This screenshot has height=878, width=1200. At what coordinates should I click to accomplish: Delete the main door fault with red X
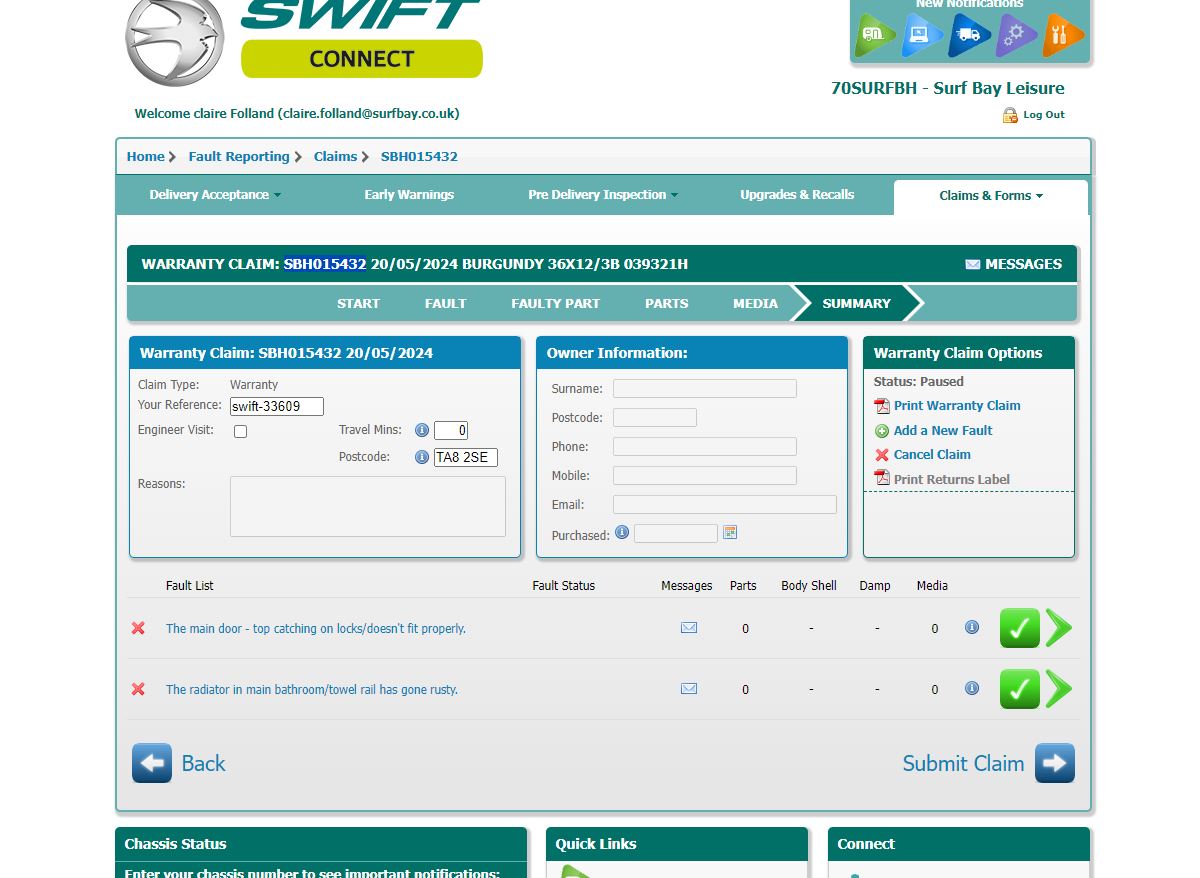pyautogui.click(x=138, y=628)
